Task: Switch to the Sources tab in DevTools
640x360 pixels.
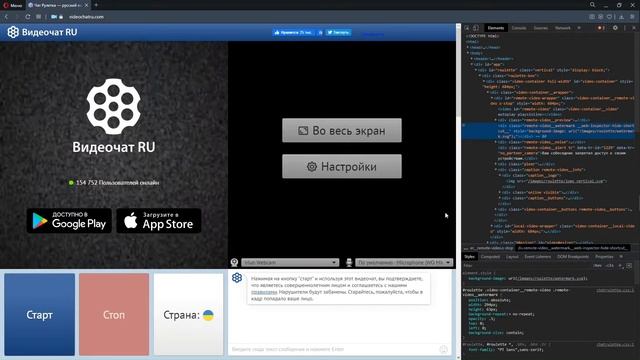Action: (541, 28)
